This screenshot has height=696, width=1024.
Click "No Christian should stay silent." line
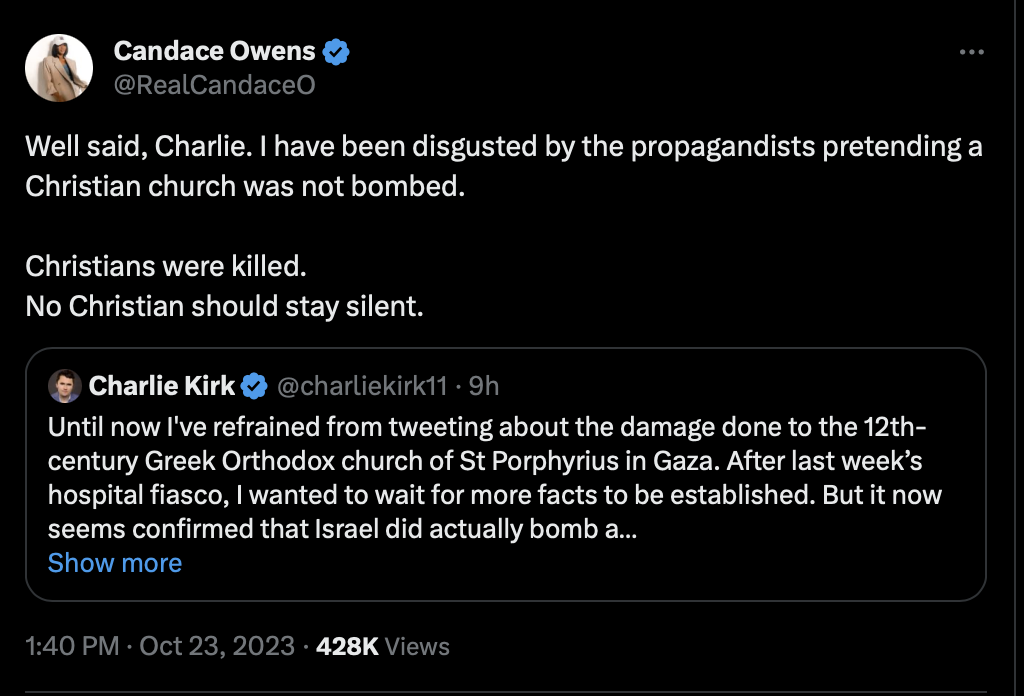click(225, 305)
